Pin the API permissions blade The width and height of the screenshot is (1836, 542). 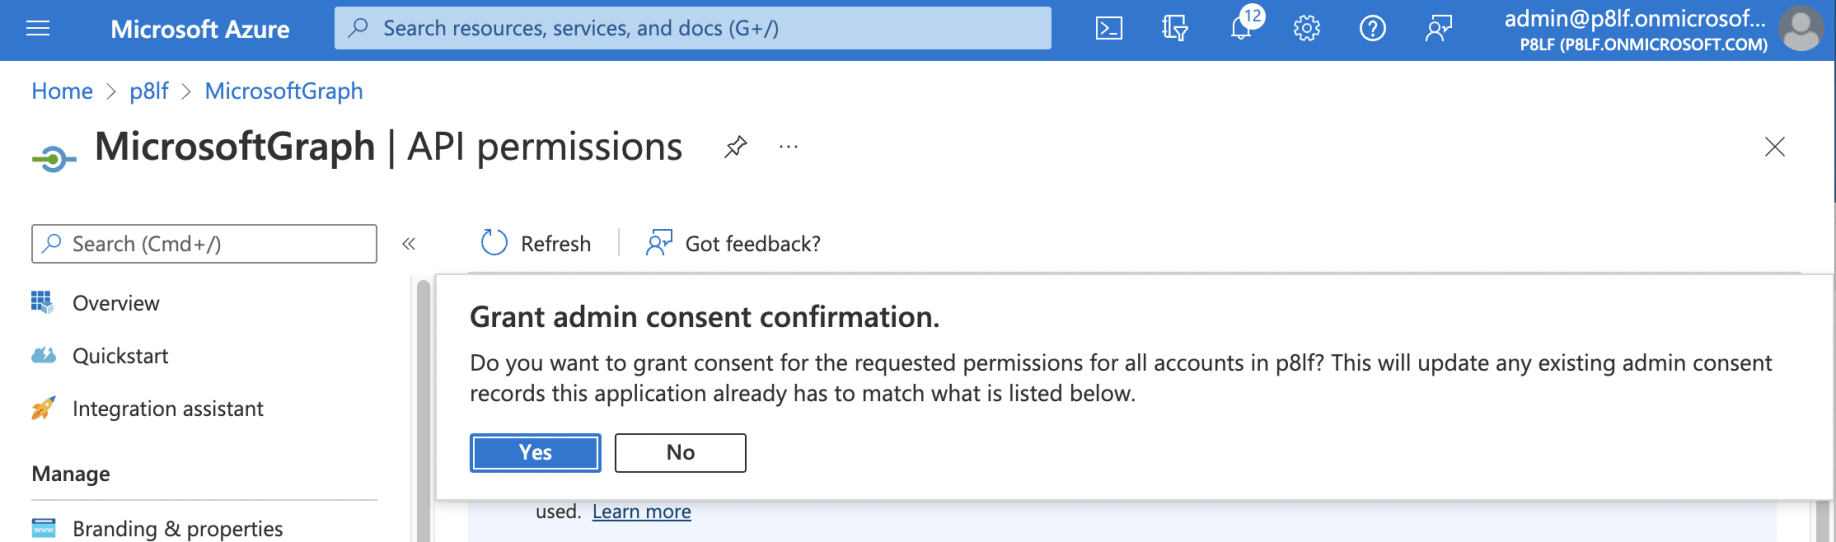(736, 147)
